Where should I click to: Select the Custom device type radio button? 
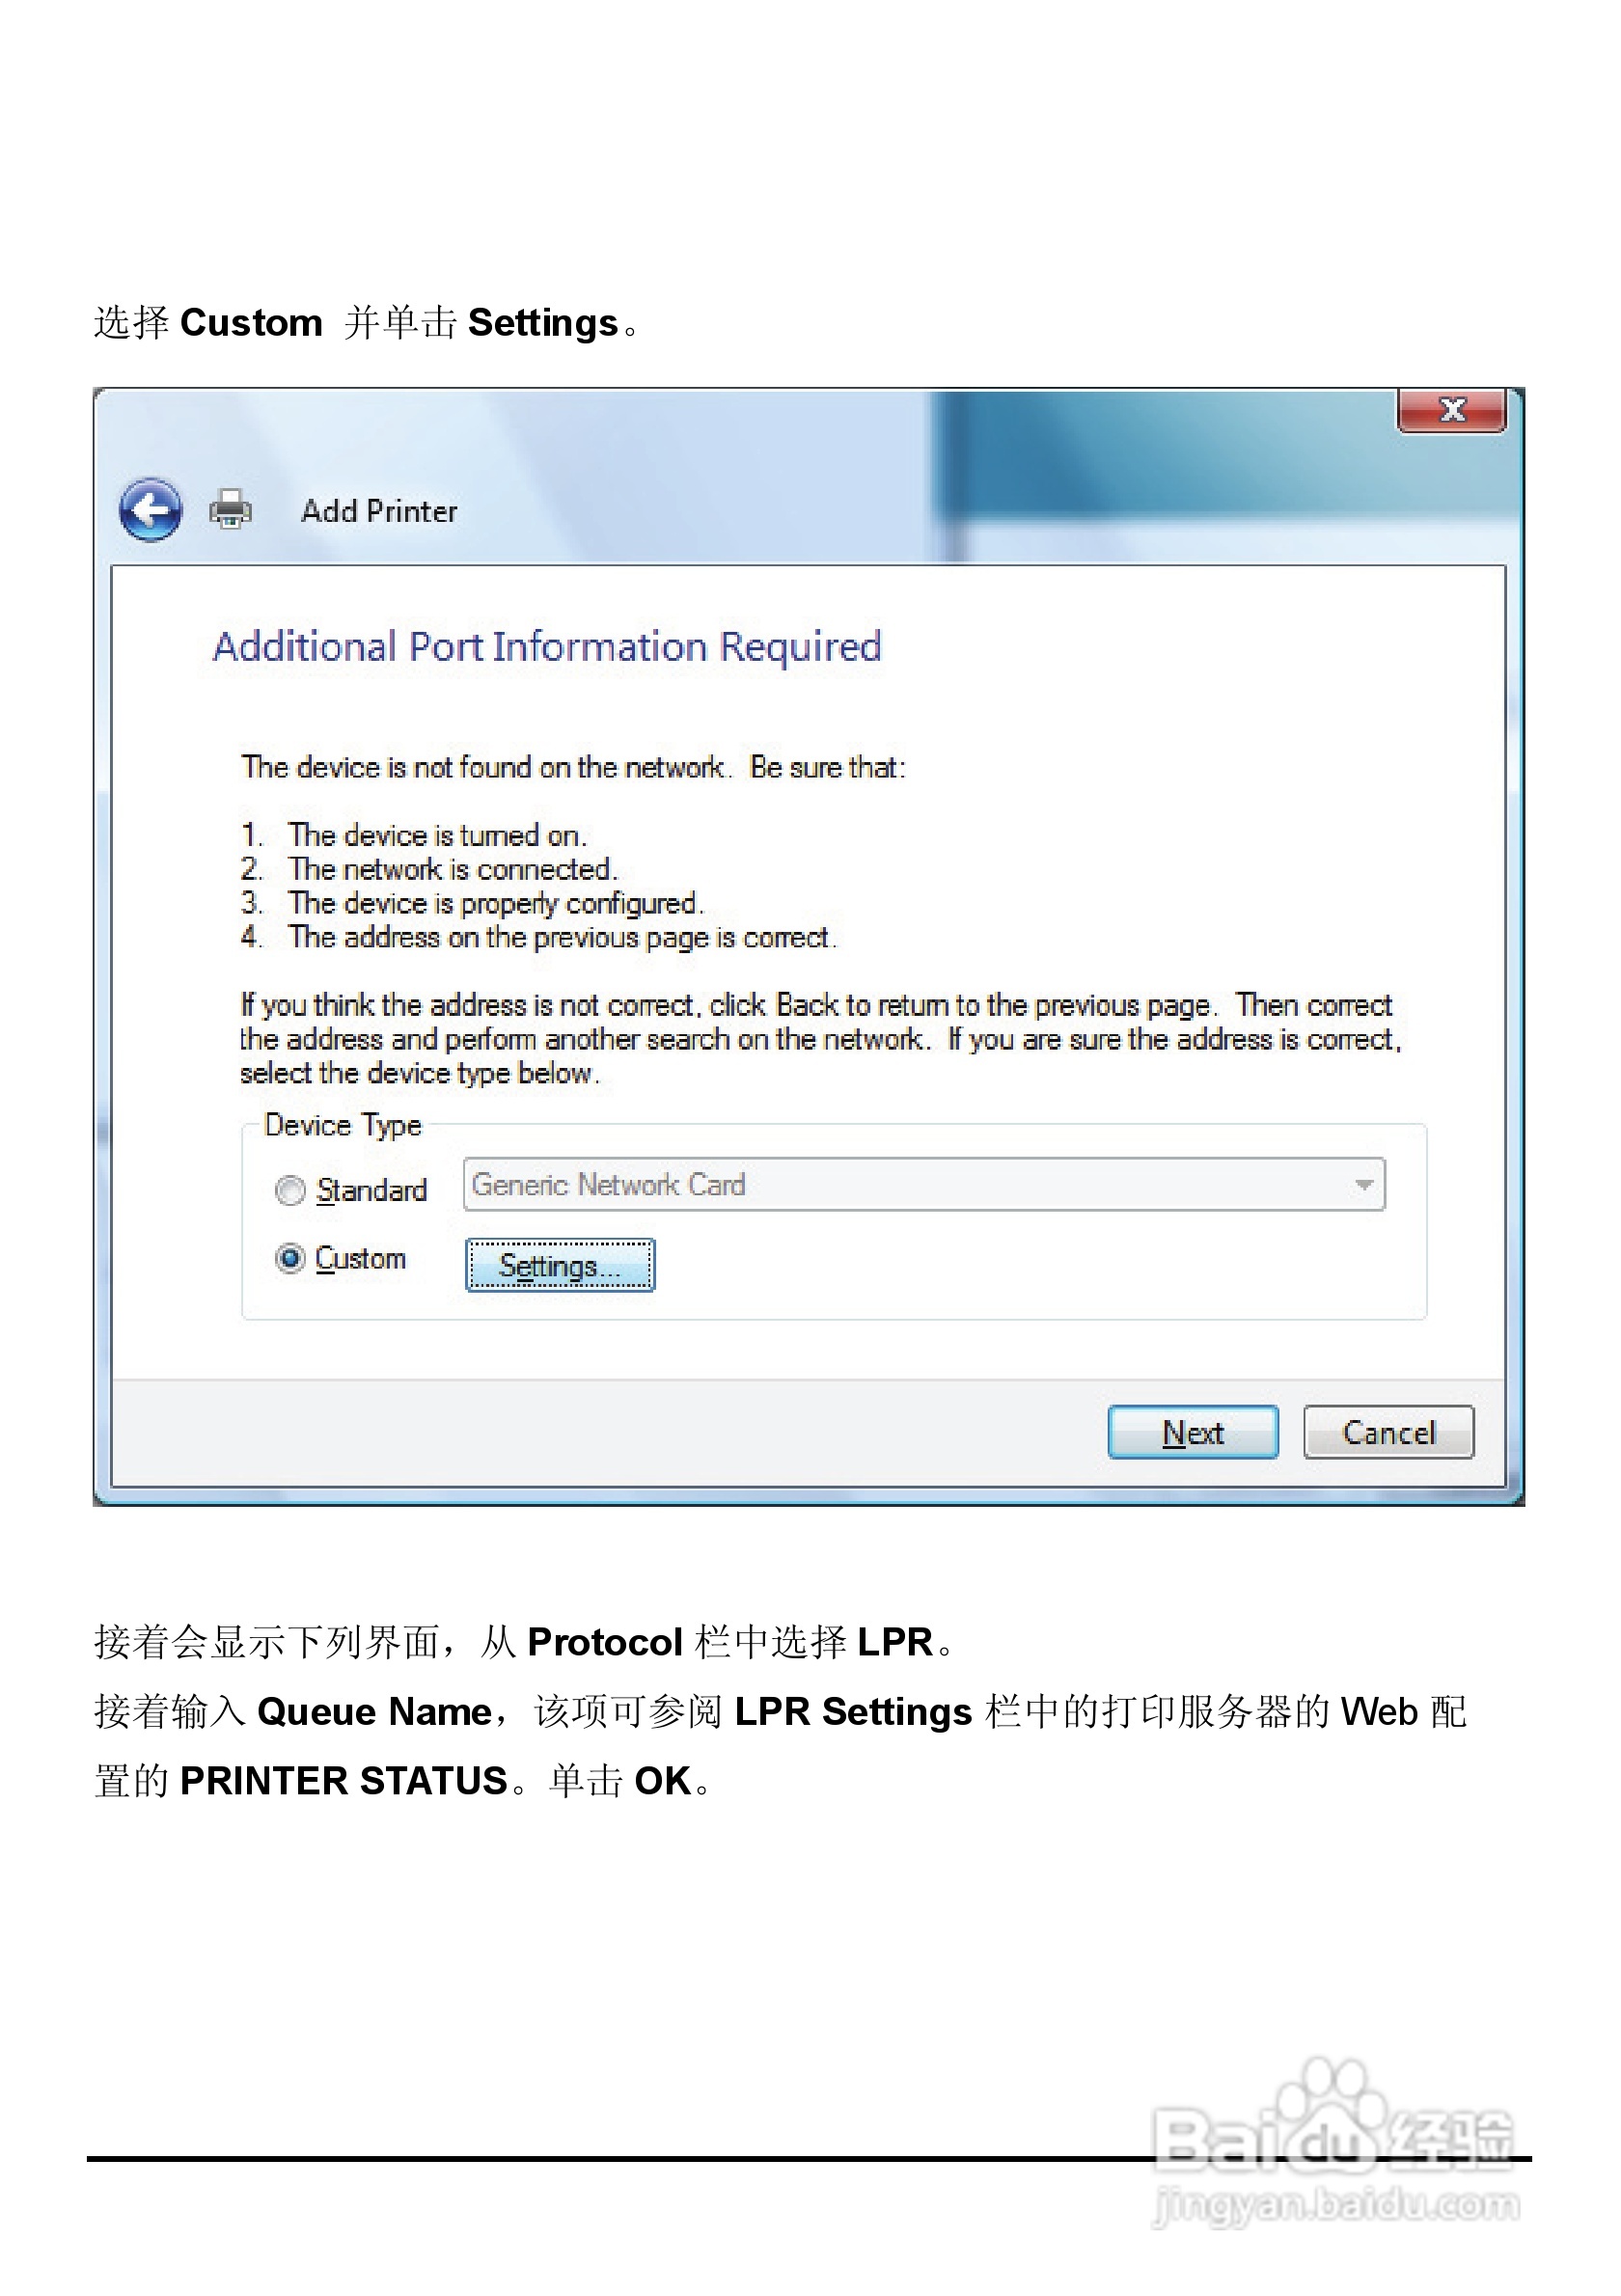click(290, 1258)
